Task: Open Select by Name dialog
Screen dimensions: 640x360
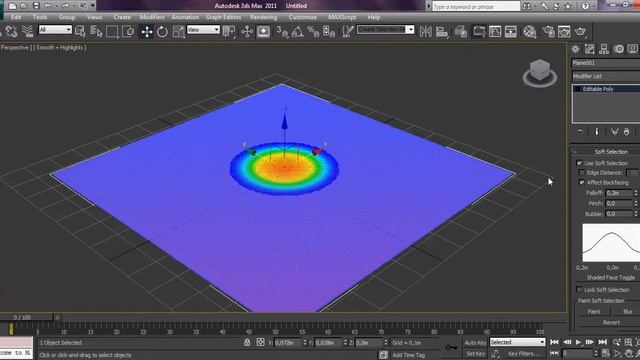Action: point(96,31)
